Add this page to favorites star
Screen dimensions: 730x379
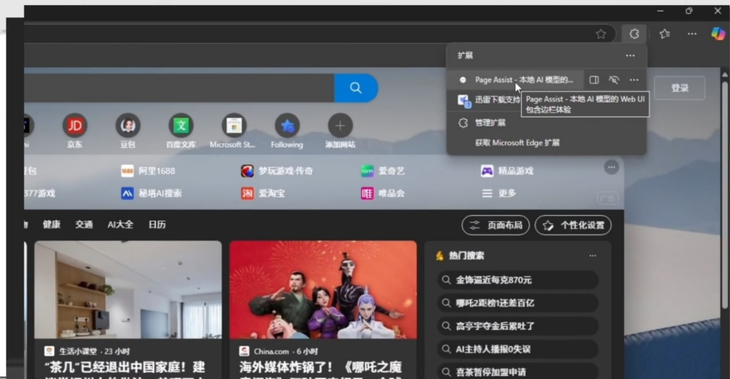pyautogui.click(x=601, y=34)
